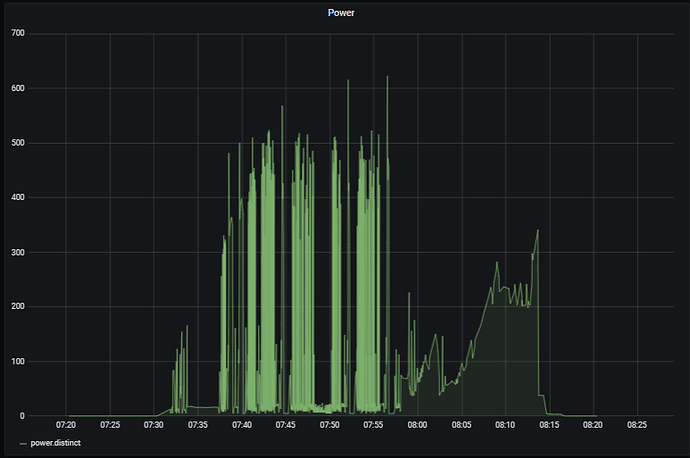Click the 100 value on the Y axis
This screenshot has height=458, width=690.
pos(18,362)
